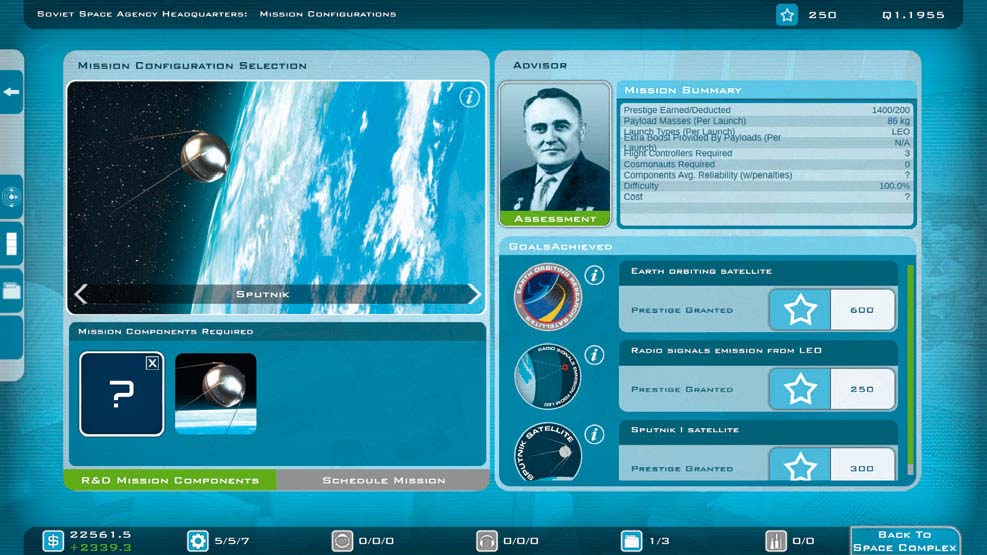
Task: Click the Q1.1955 date display
Action: tap(913, 14)
